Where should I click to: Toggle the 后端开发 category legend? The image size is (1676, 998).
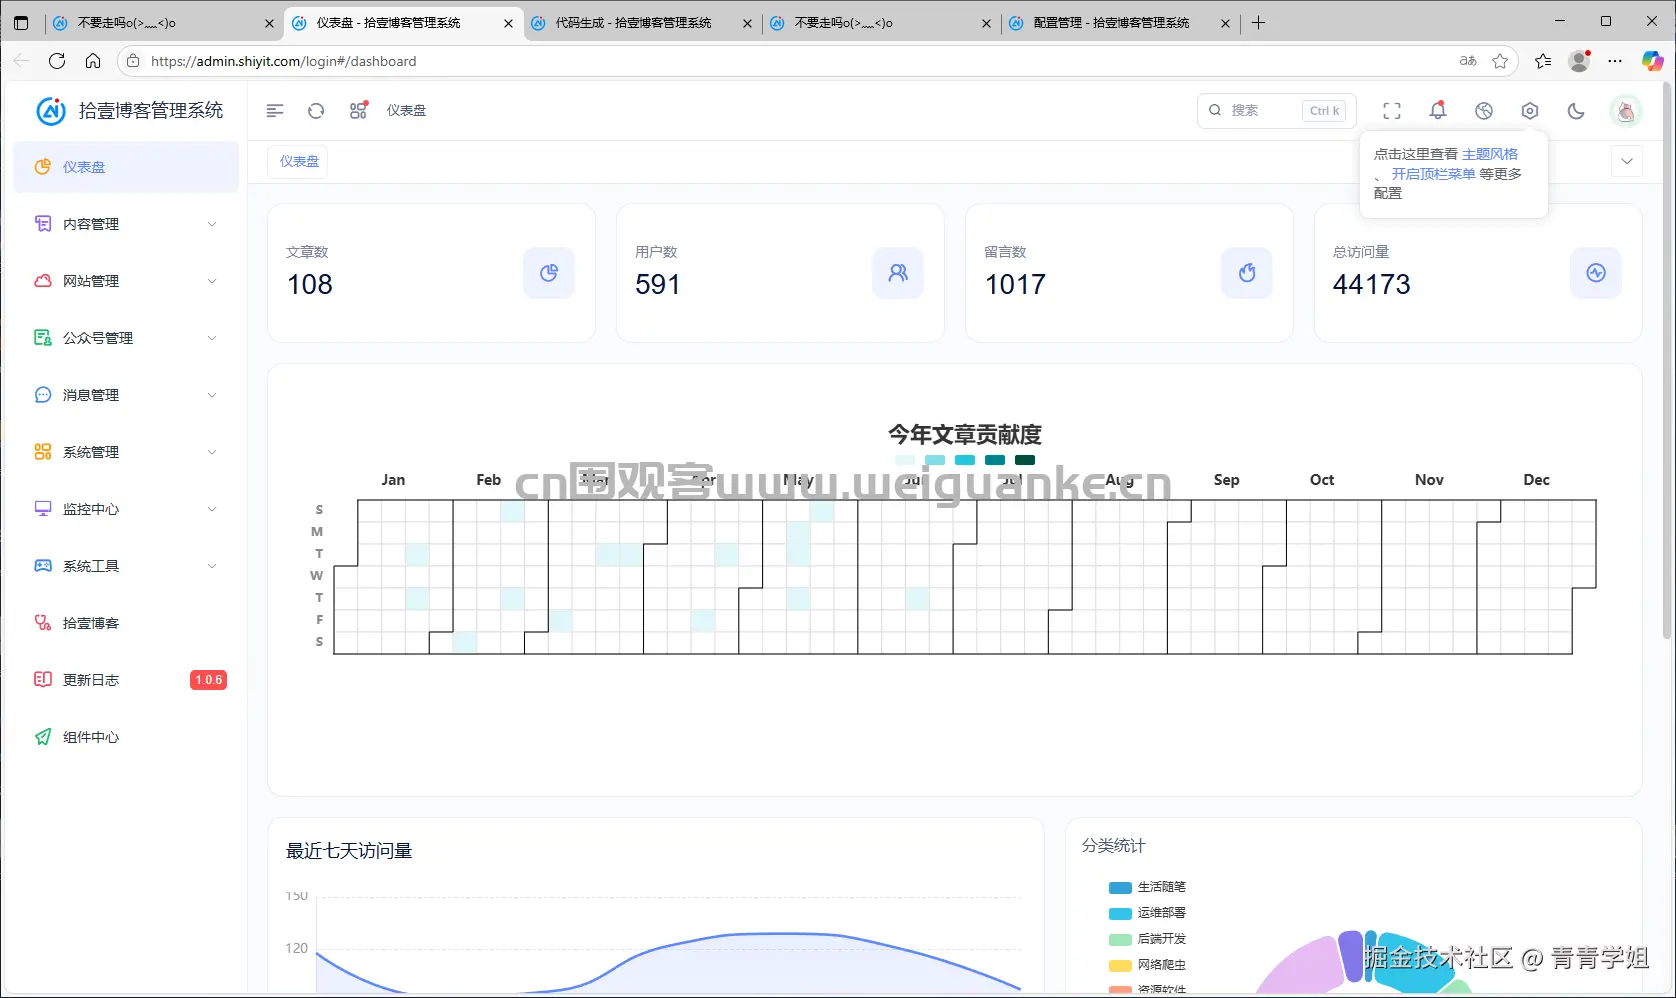point(1147,939)
